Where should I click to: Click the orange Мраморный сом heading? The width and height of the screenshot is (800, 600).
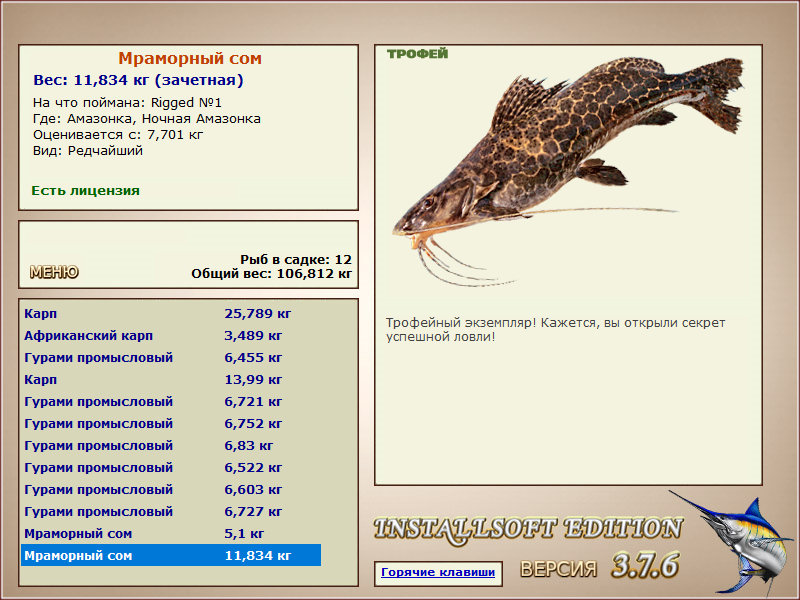(x=190, y=58)
